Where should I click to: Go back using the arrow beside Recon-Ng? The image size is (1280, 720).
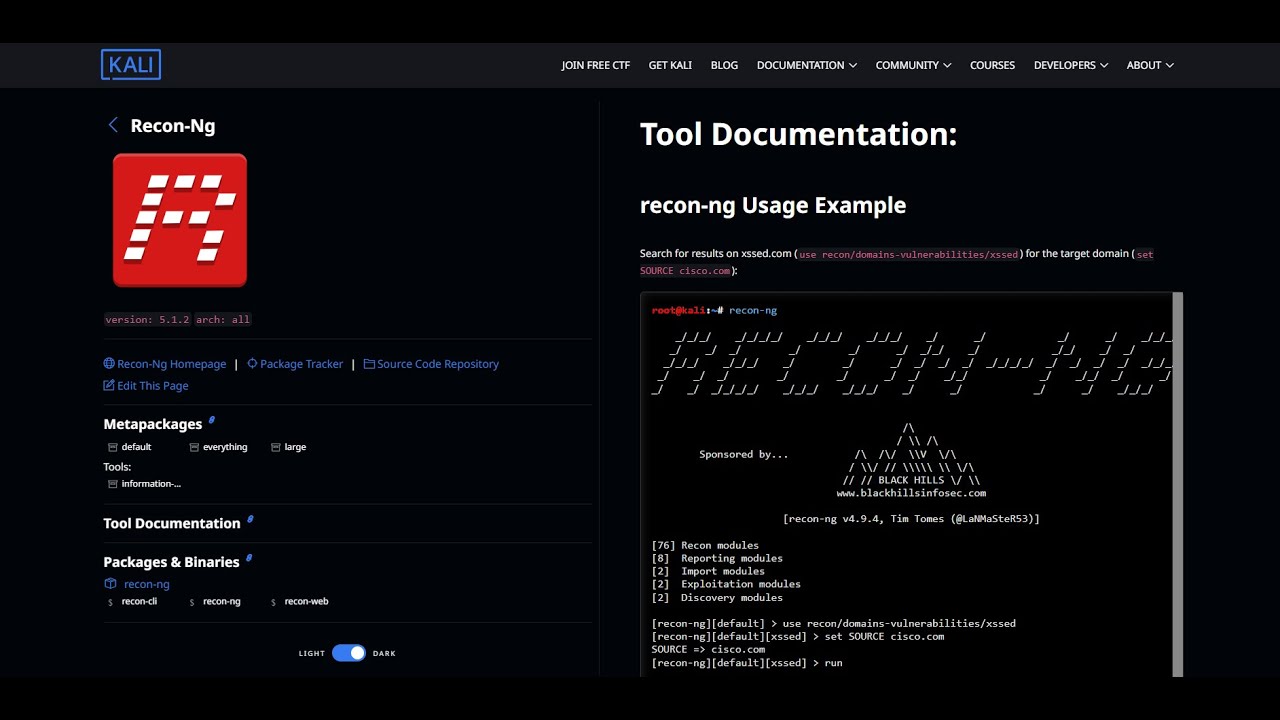click(113, 125)
